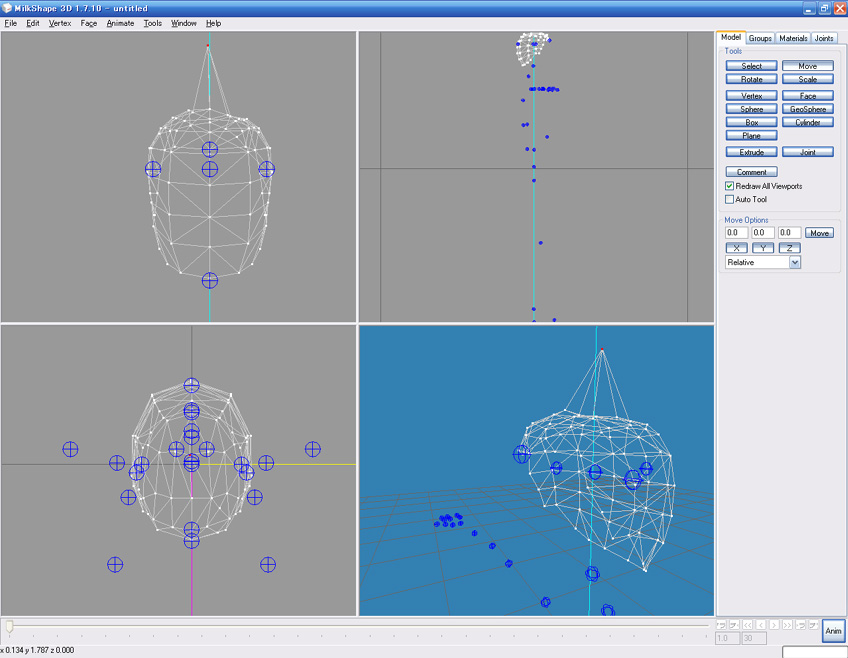848x658 pixels.
Task: Open the Tools menu
Action: point(153,23)
